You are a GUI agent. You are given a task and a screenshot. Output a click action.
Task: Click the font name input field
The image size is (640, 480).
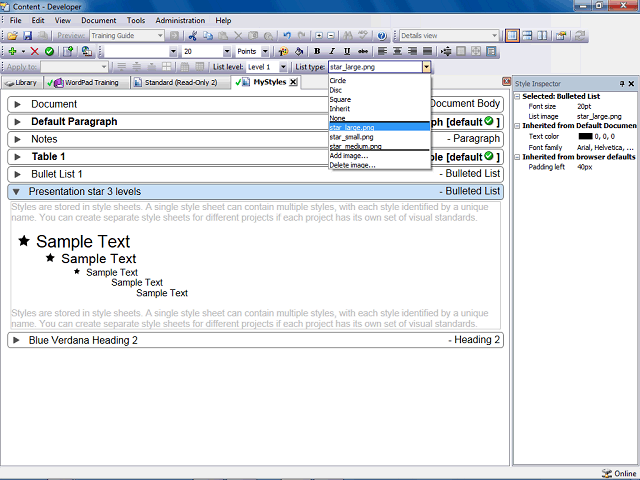point(138,51)
